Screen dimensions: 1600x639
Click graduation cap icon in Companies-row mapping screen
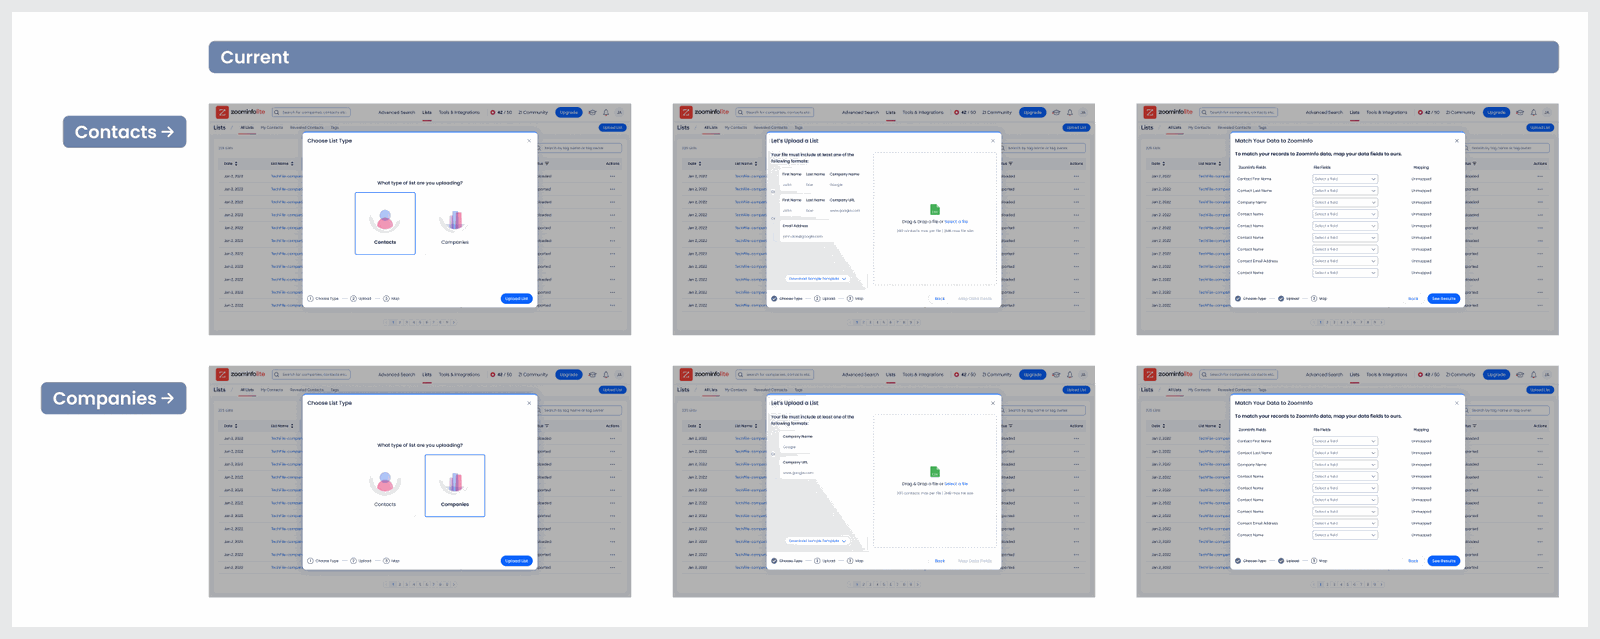tap(1520, 375)
